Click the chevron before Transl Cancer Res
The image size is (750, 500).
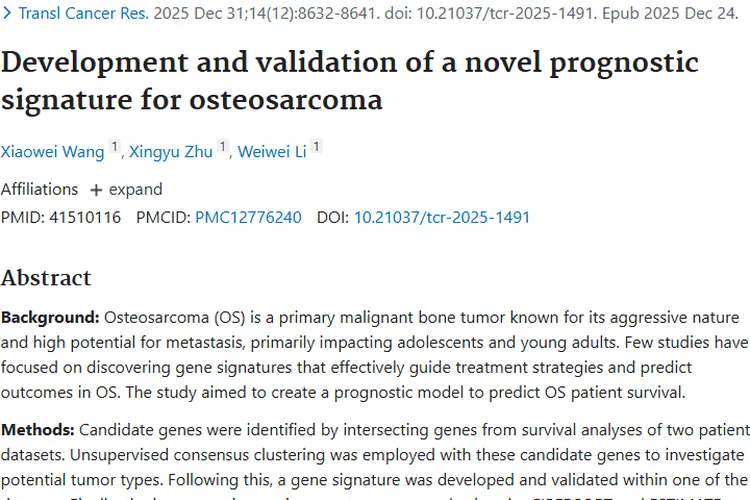pyautogui.click(x=8, y=15)
